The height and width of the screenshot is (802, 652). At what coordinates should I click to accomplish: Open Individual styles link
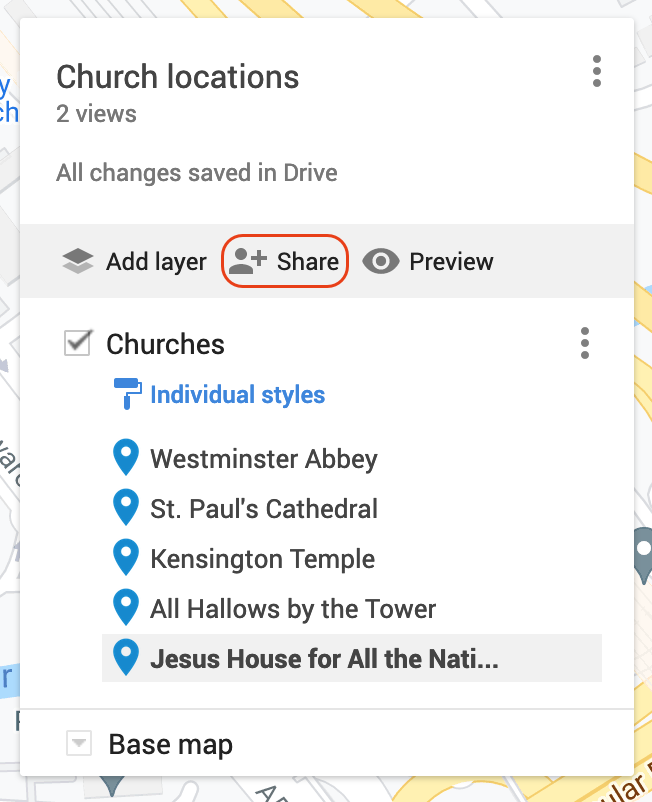238,395
